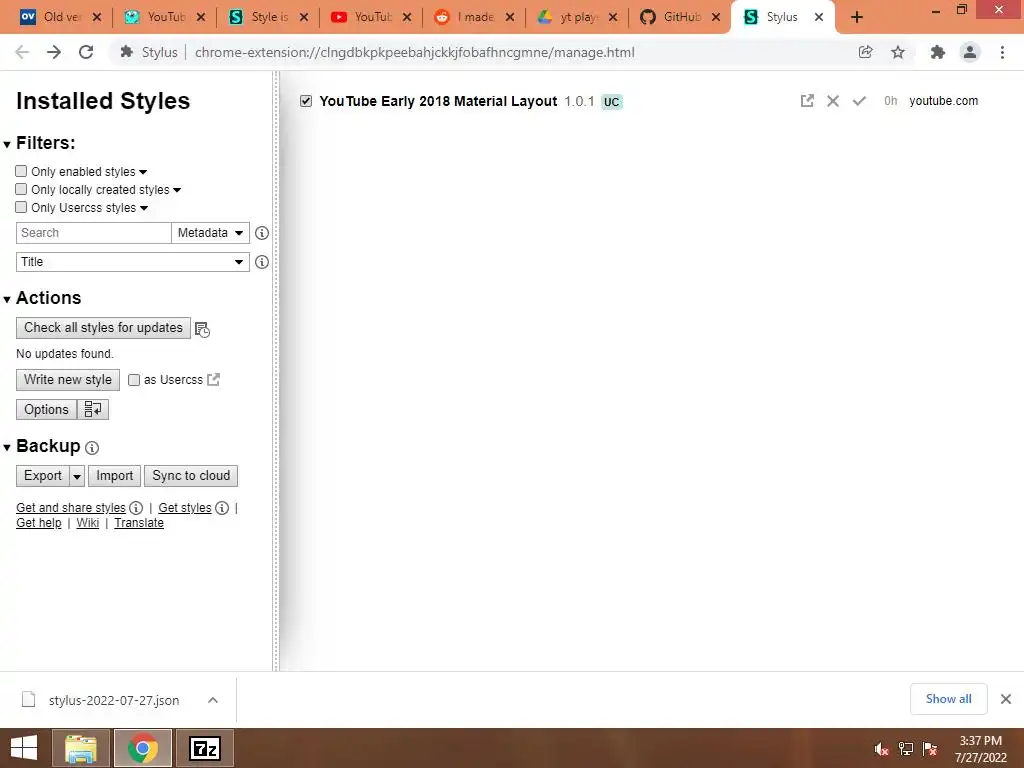Tick the as Usercss checkbox
This screenshot has height=768, width=1024.
tap(134, 379)
